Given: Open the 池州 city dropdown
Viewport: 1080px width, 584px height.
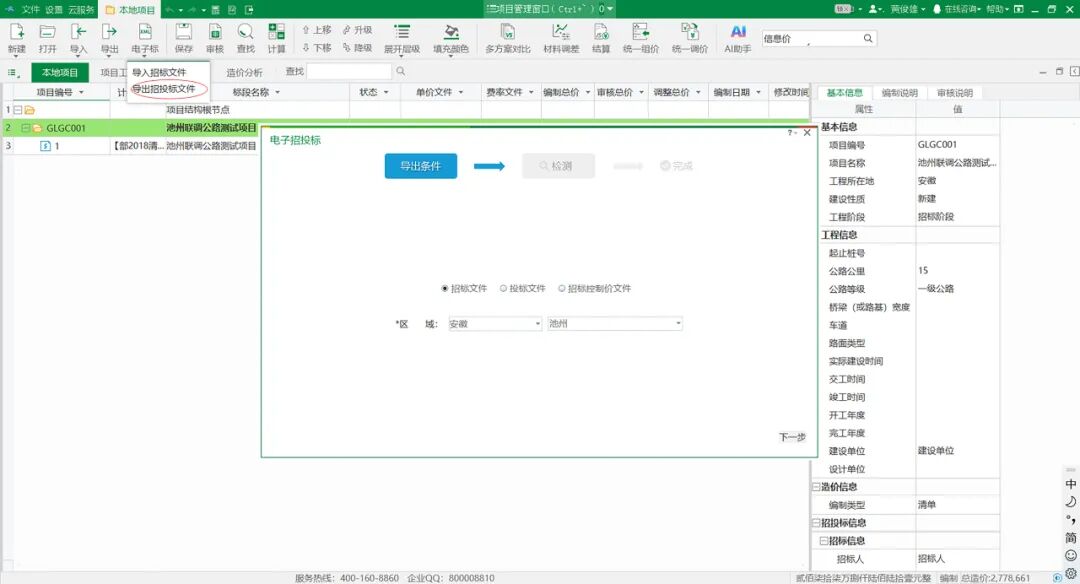Looking at the screenshot, I should pyautogui.click(x=614, y=324).
